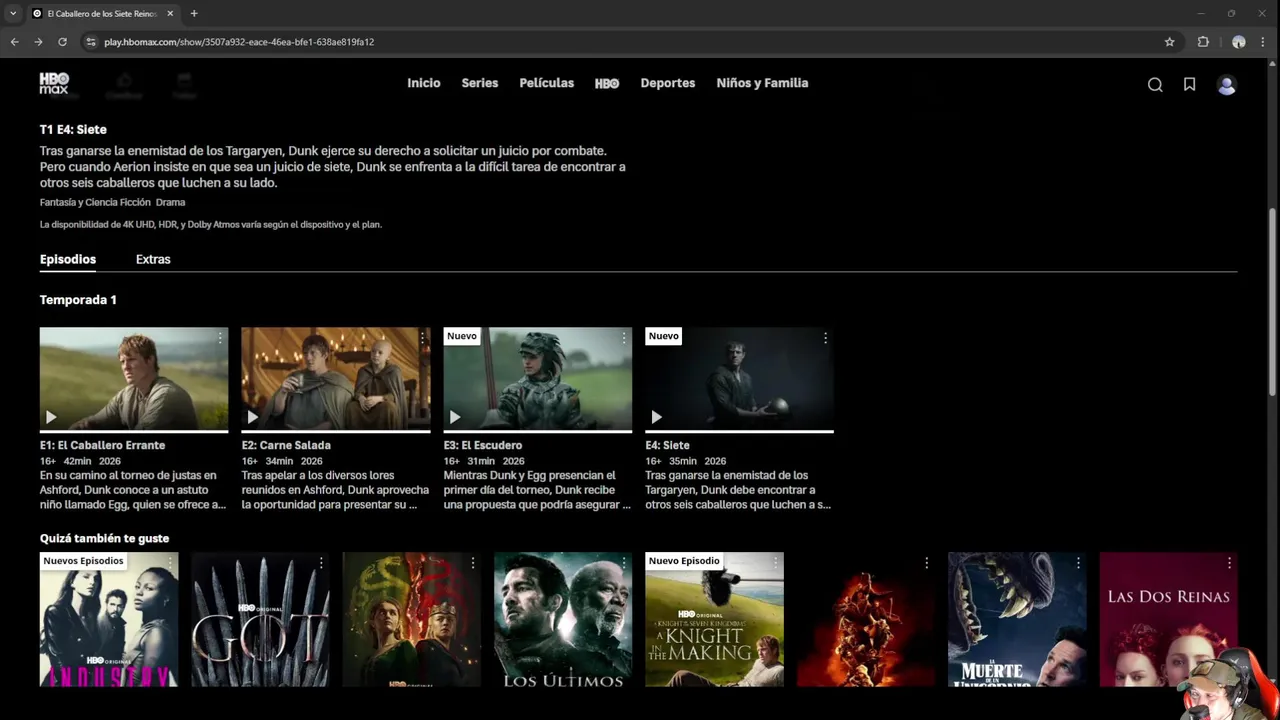
Task: Select the Episodios tab
Action: pyautogui.click(x=68, y=259)
